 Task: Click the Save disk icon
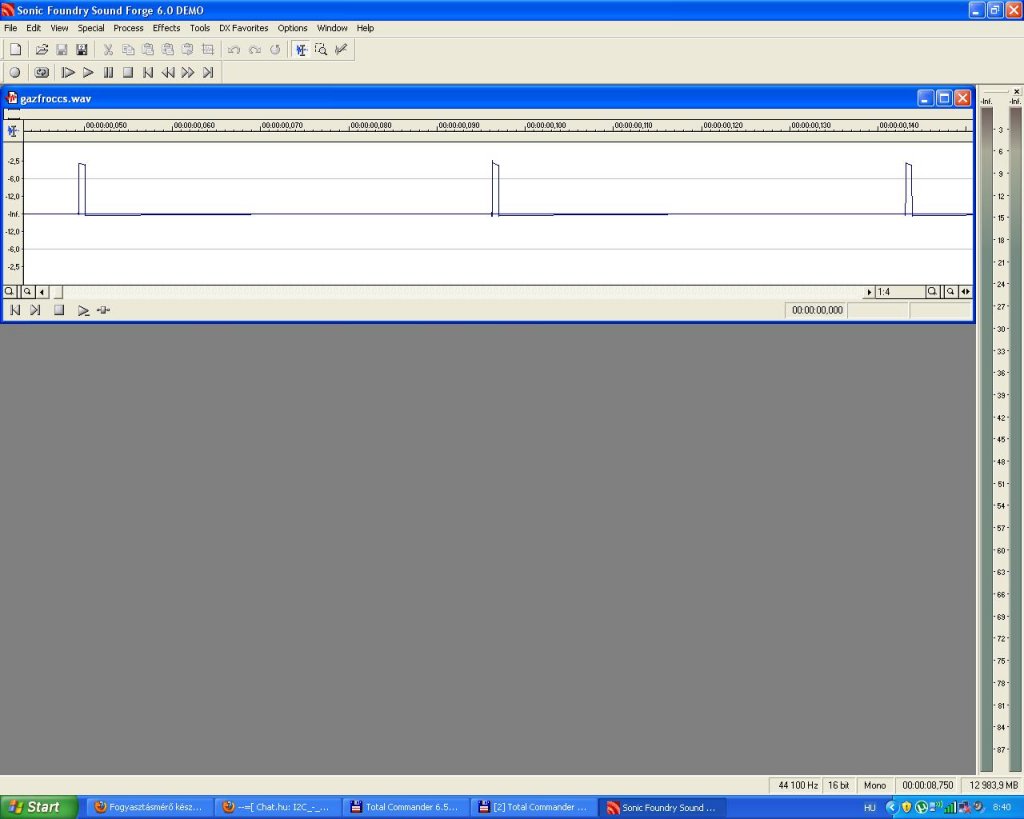point(62,50)
